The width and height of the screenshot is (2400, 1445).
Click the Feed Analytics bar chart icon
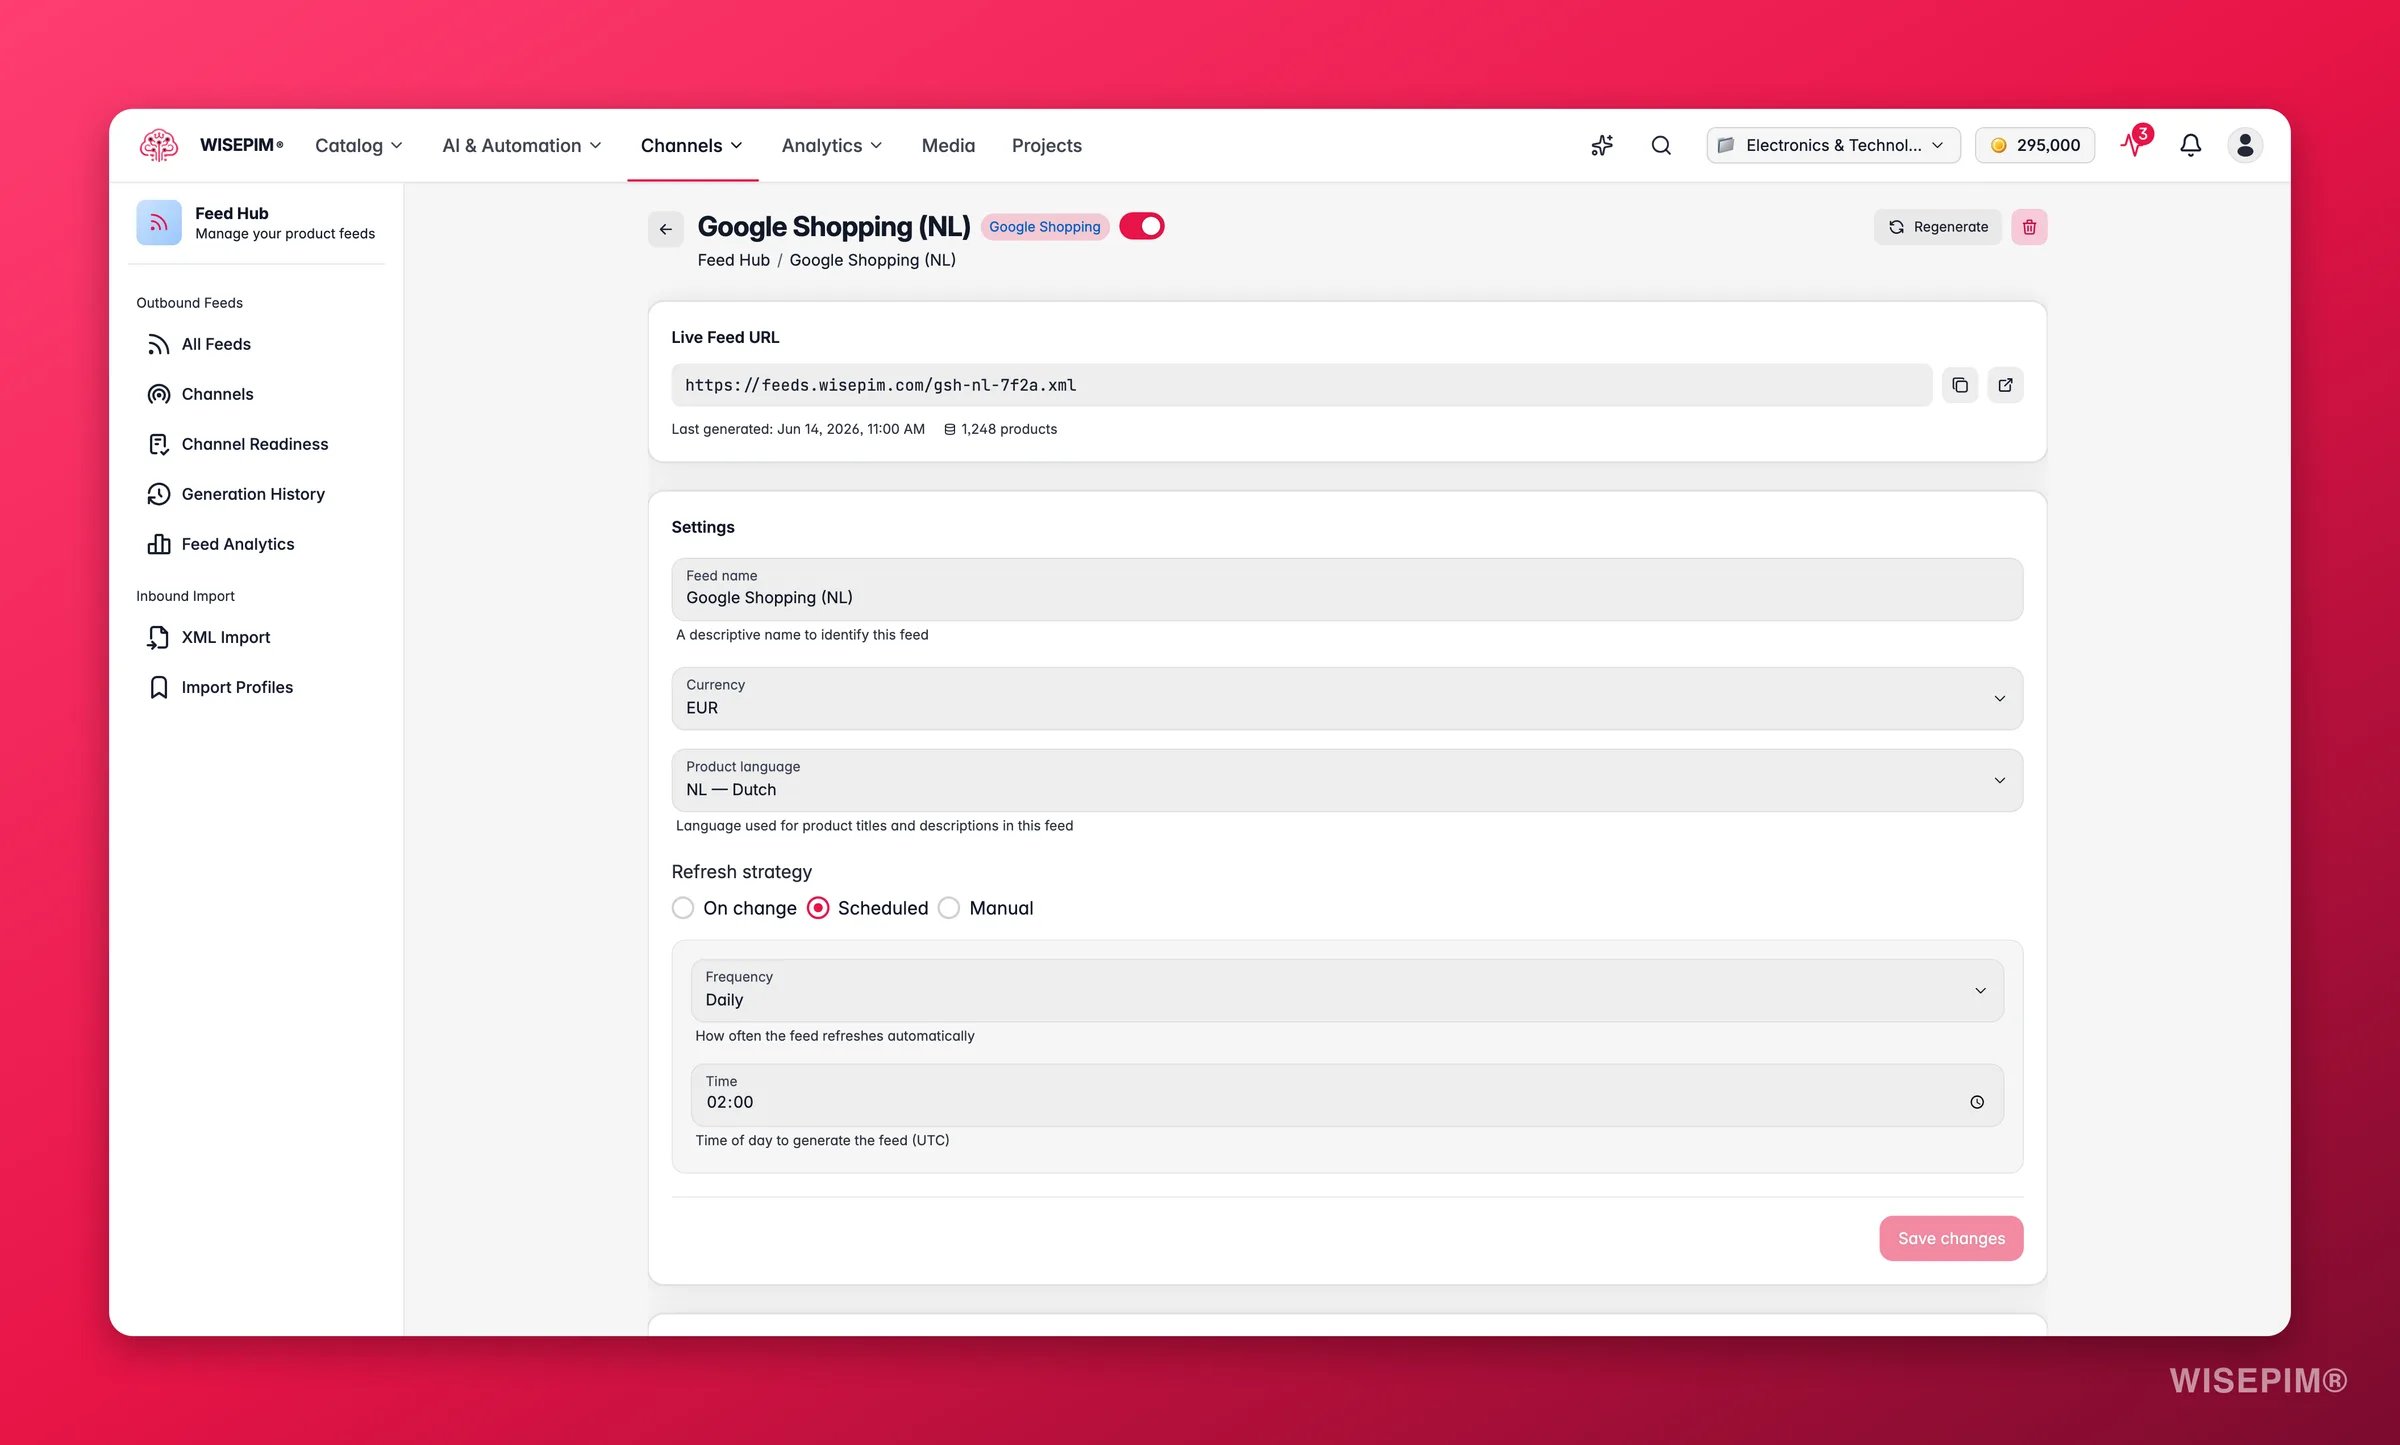coord(159,544)
